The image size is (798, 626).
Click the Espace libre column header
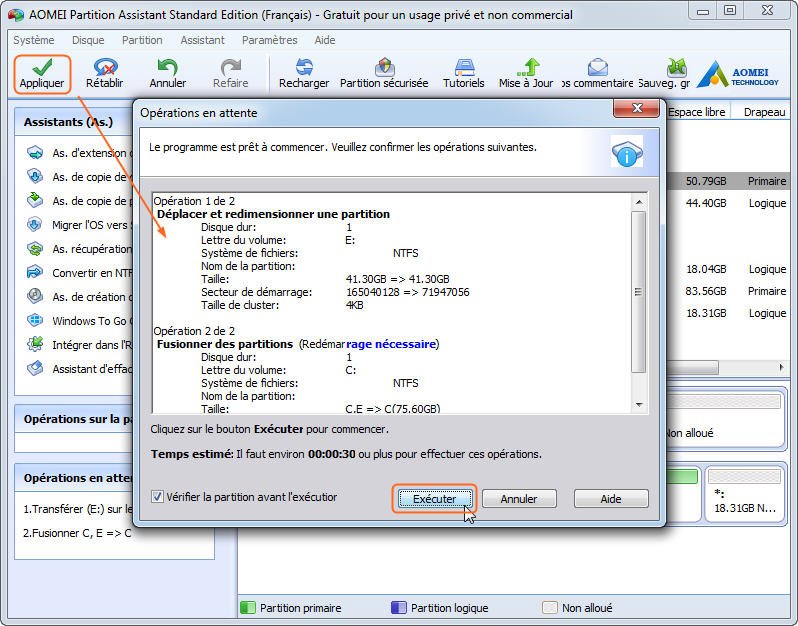point(697,112)
